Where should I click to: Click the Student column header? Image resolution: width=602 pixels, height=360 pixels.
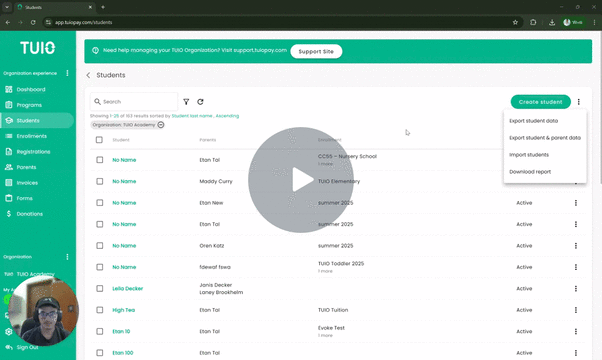click(x=121, y=140)
